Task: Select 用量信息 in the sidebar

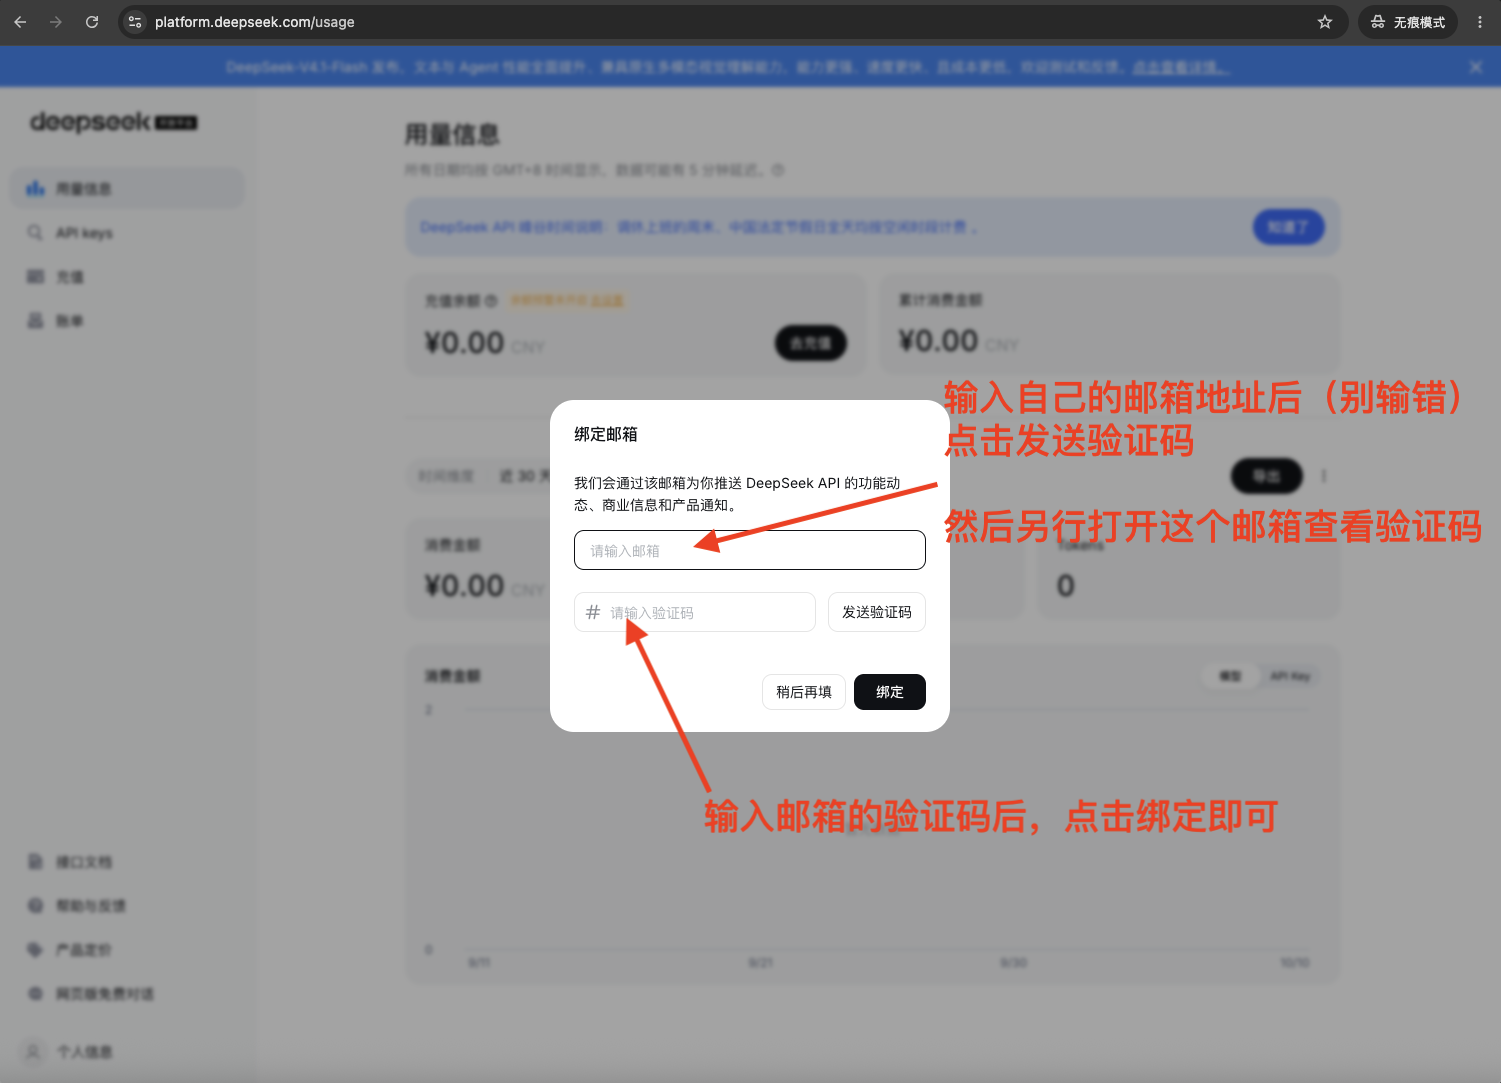Action: [x=127, y=188]
